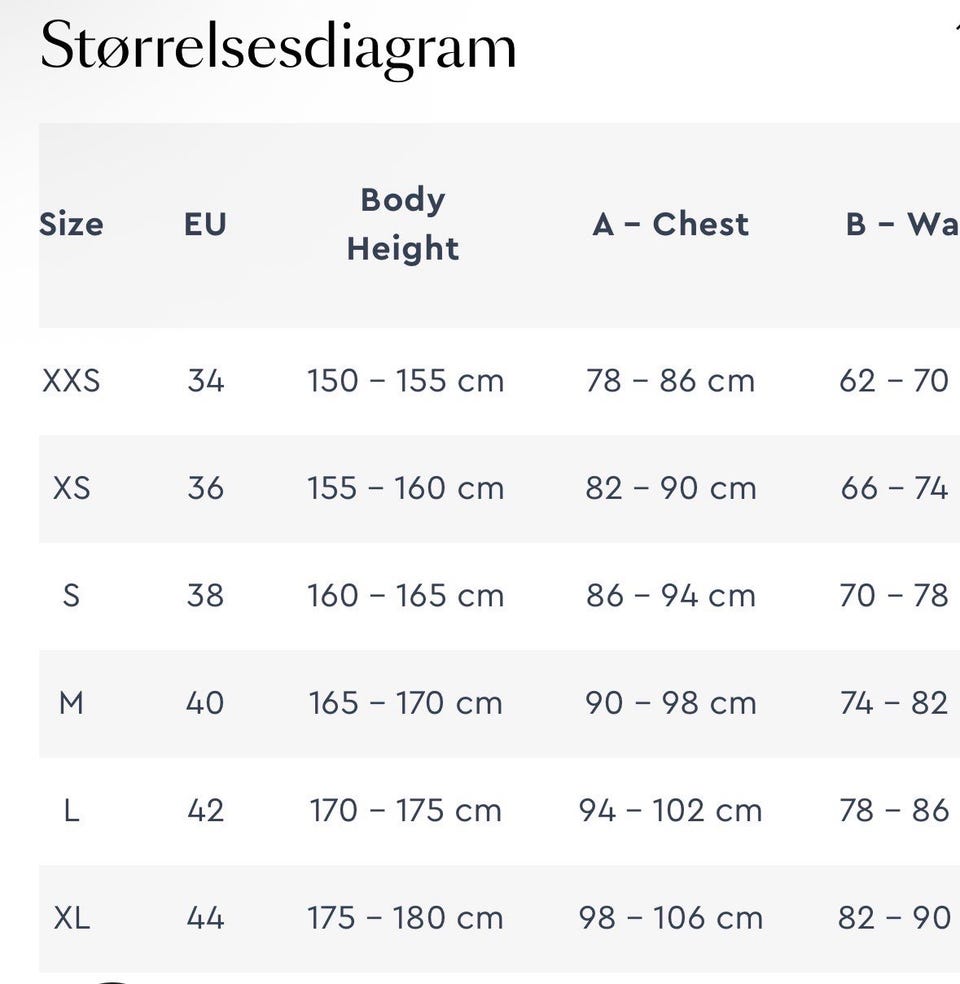Click EU size 38 cell

[x=205, y=596]
